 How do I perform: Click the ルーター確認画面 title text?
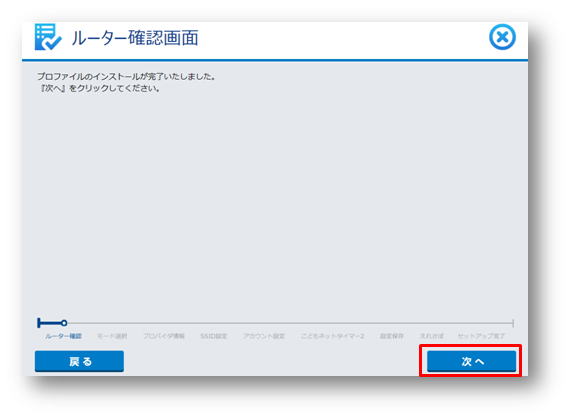(135, 38)
